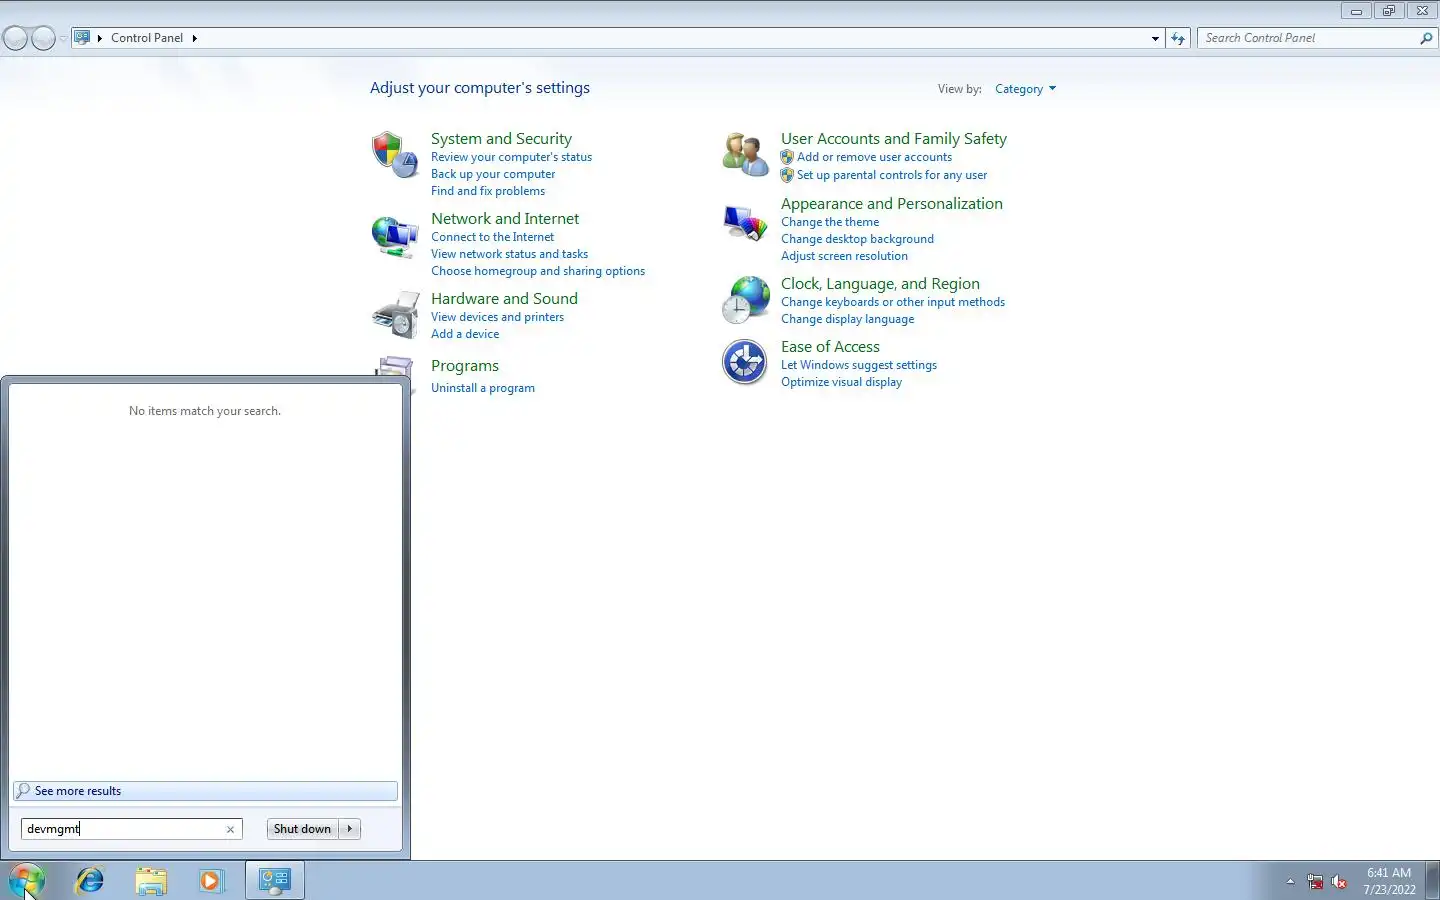Click View network status and tasks

pos(509,254)
